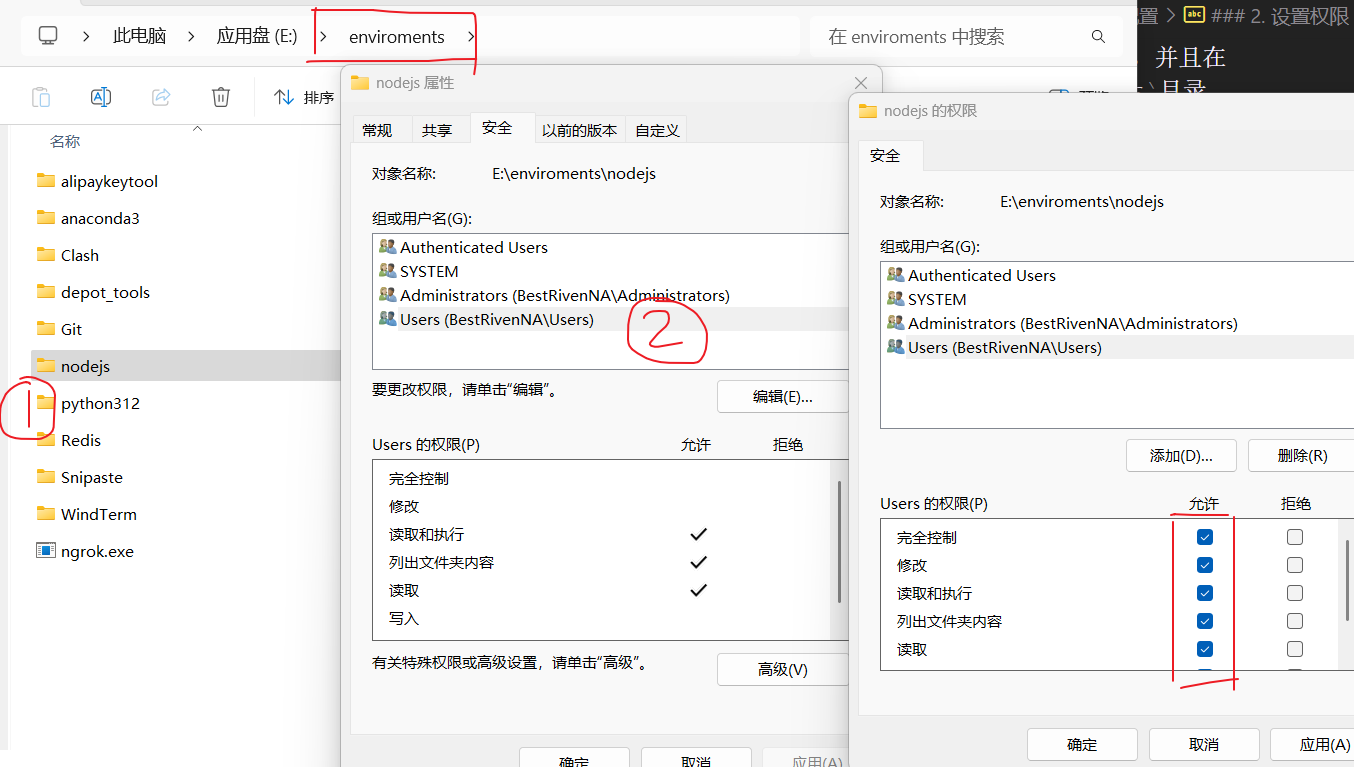
Task: Click the 编辑(E)... button to change permissions
Action: [782, 396]
